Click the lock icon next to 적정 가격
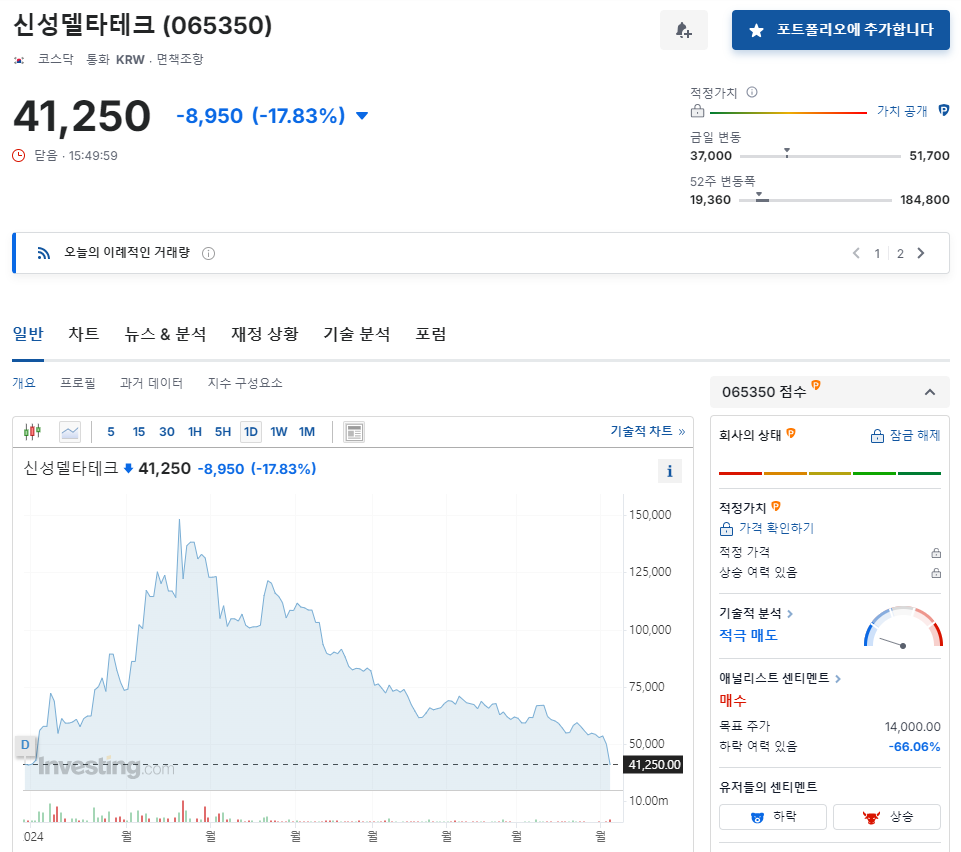The height and width of the screenshot is (852, 961). coord(935,552)
